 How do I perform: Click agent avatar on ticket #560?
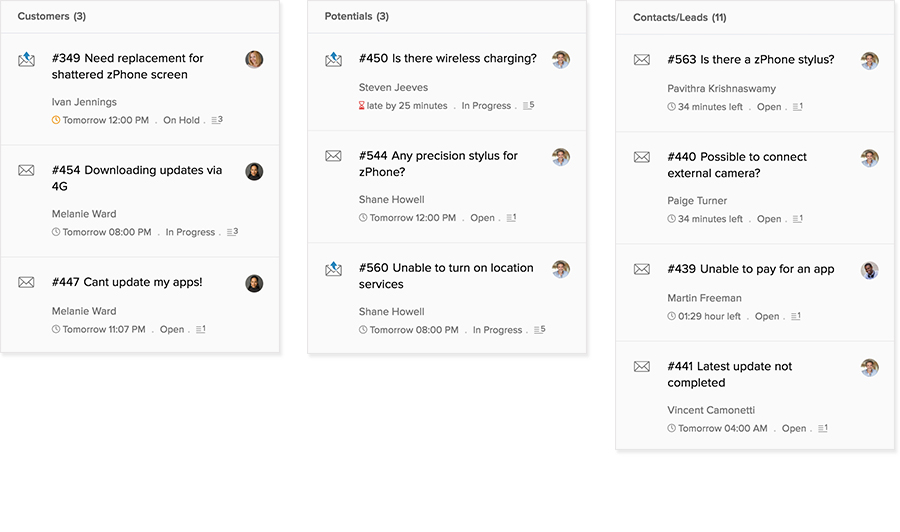(x=561, y=269)
